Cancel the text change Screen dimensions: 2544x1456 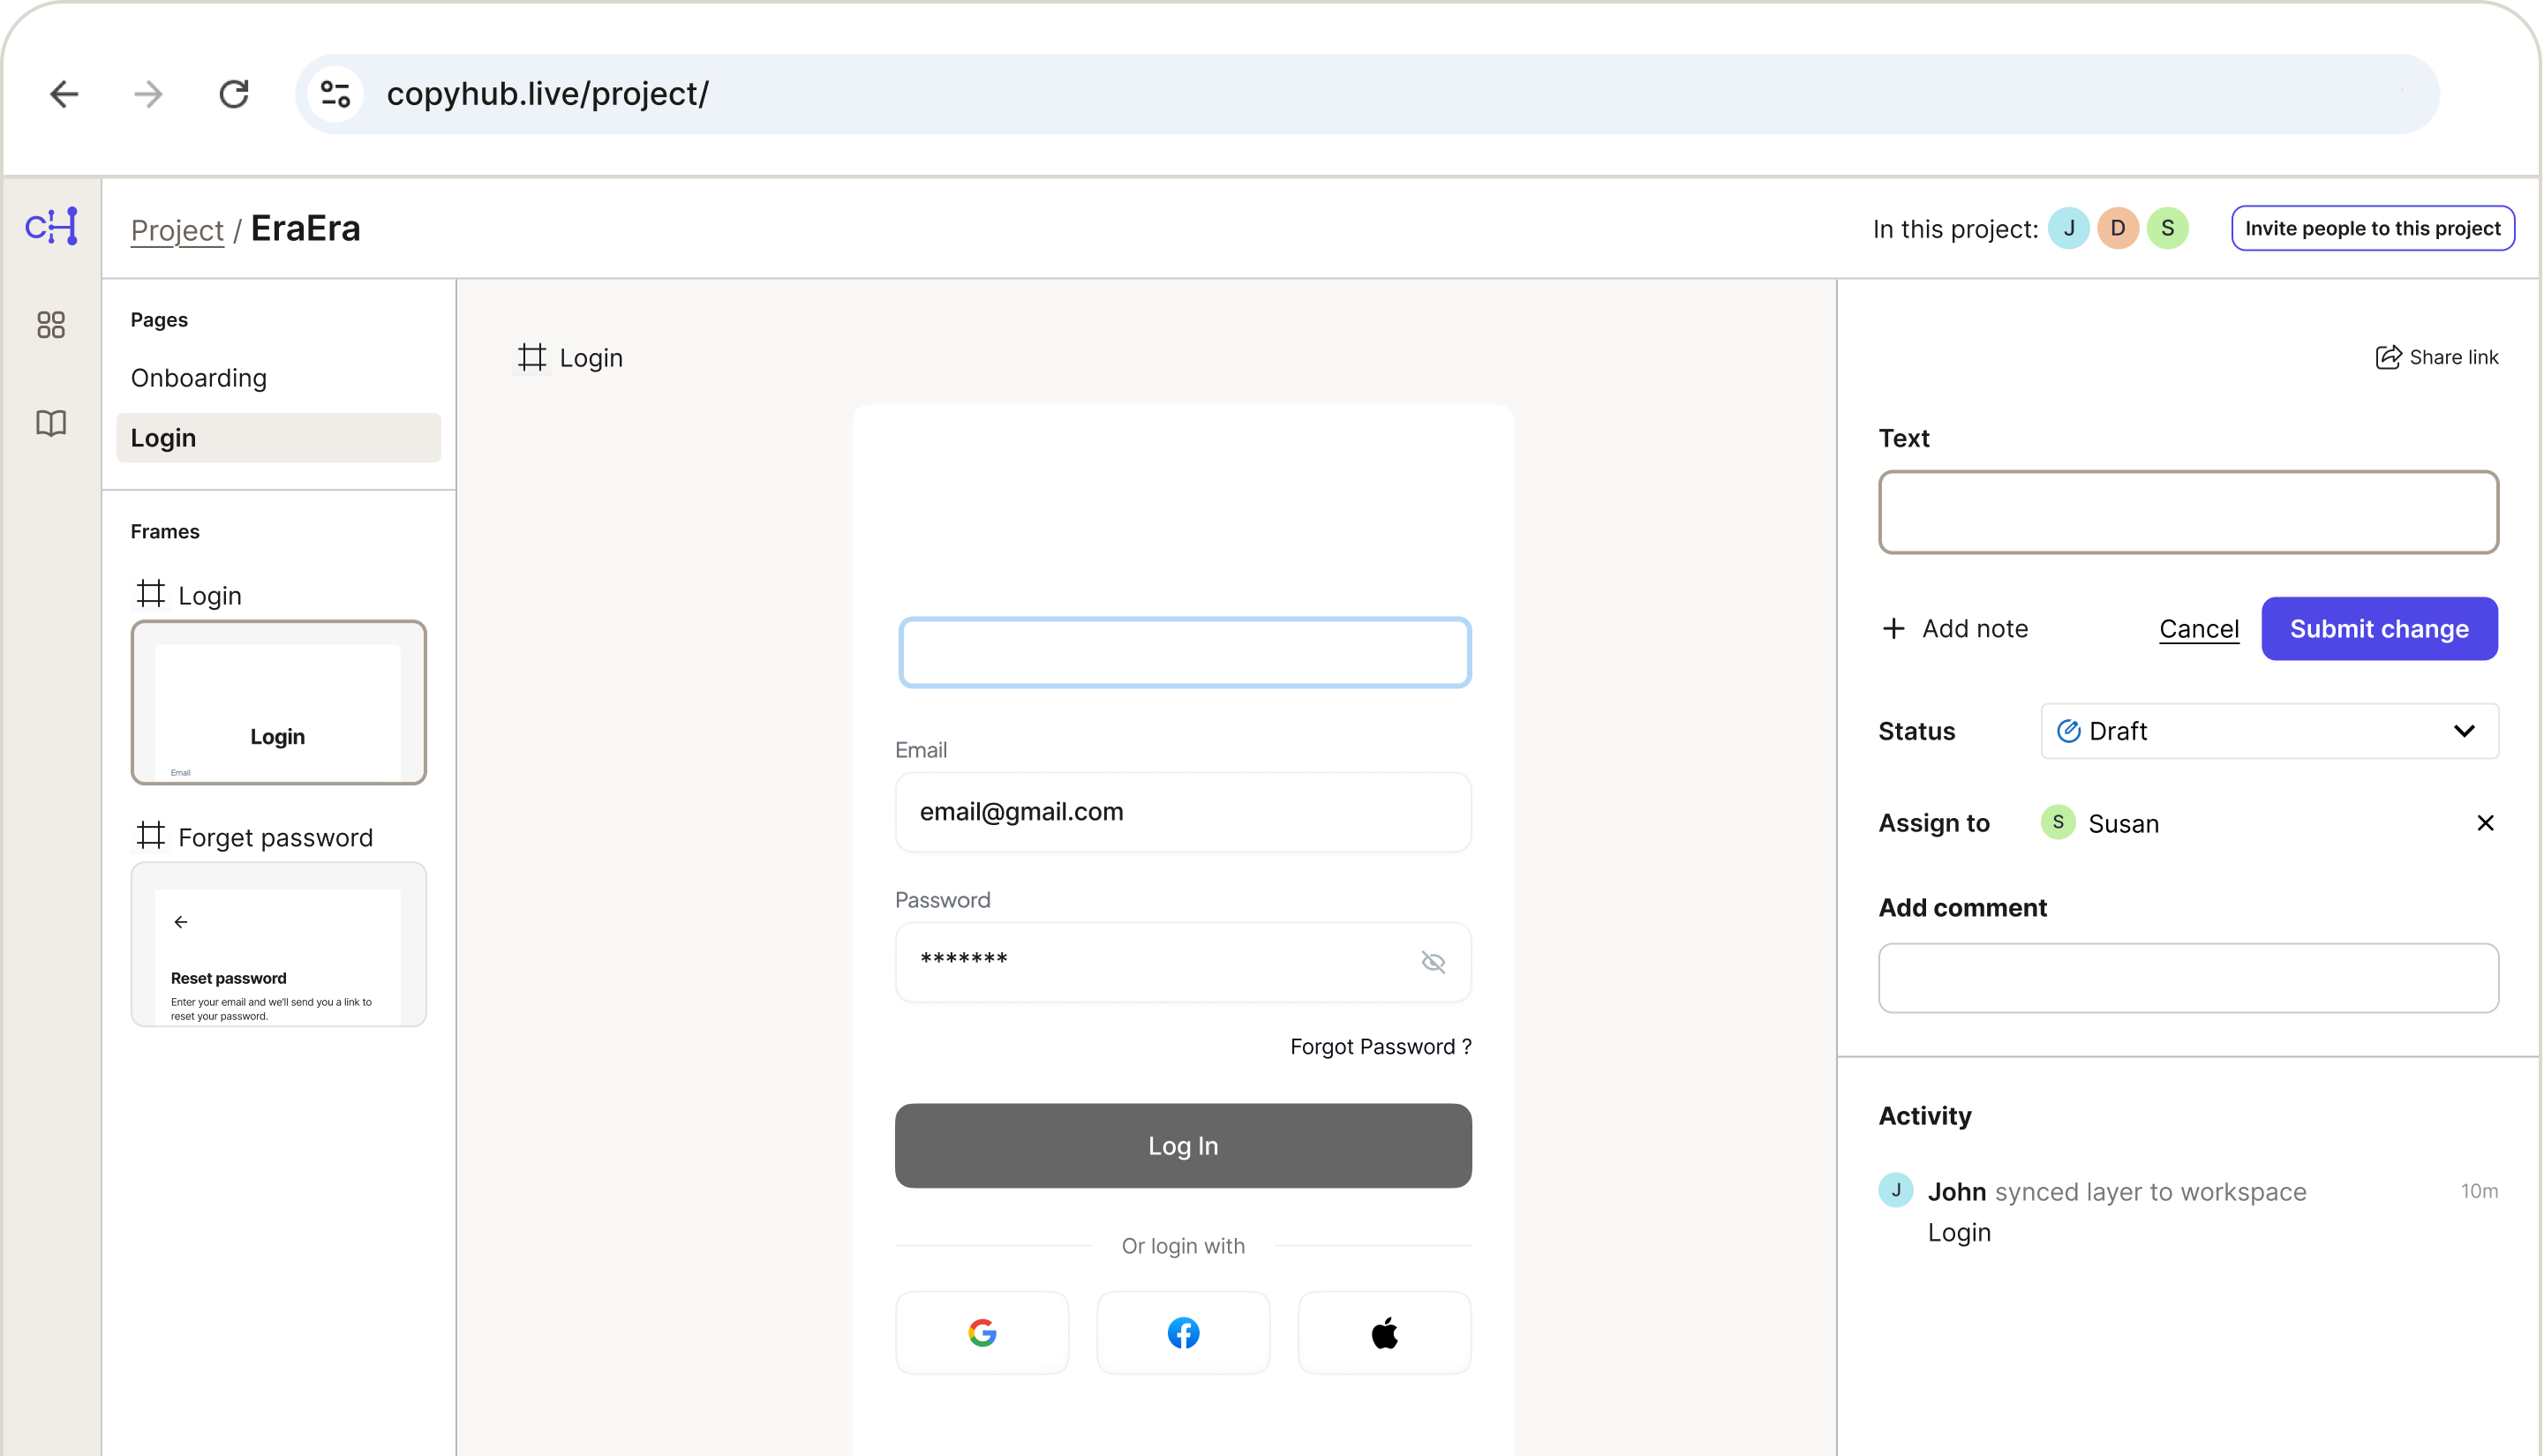point(2199,629)
